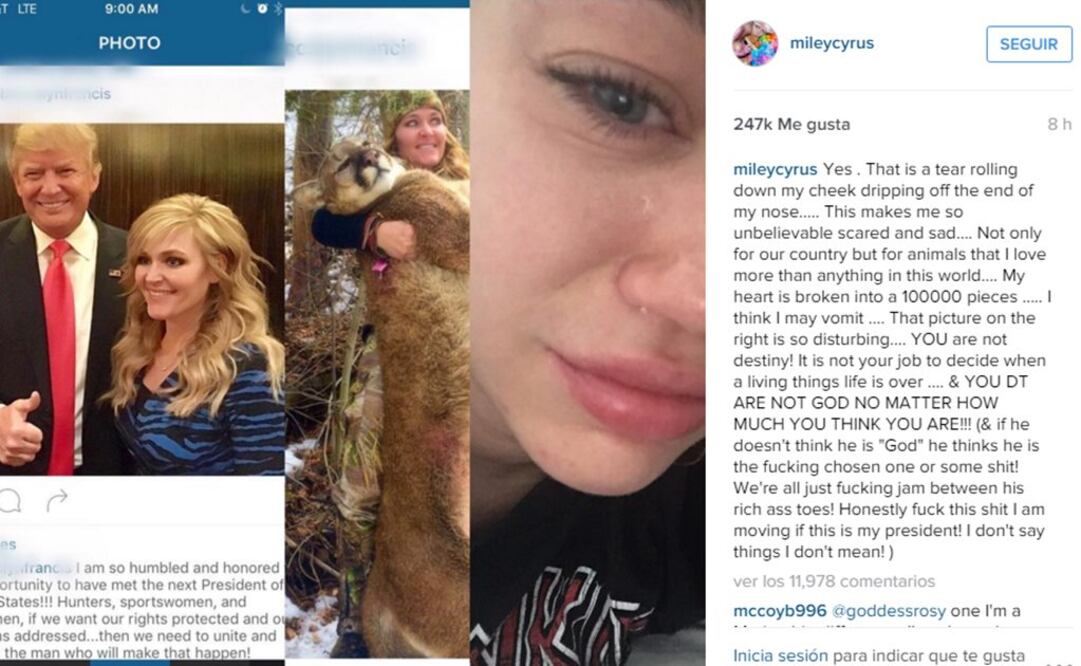The height and width of the screenshot is (666, 1081).
Task: Open the '247k Me gusta' likes count
Action: pyautogui.click(x=791, y=125)
